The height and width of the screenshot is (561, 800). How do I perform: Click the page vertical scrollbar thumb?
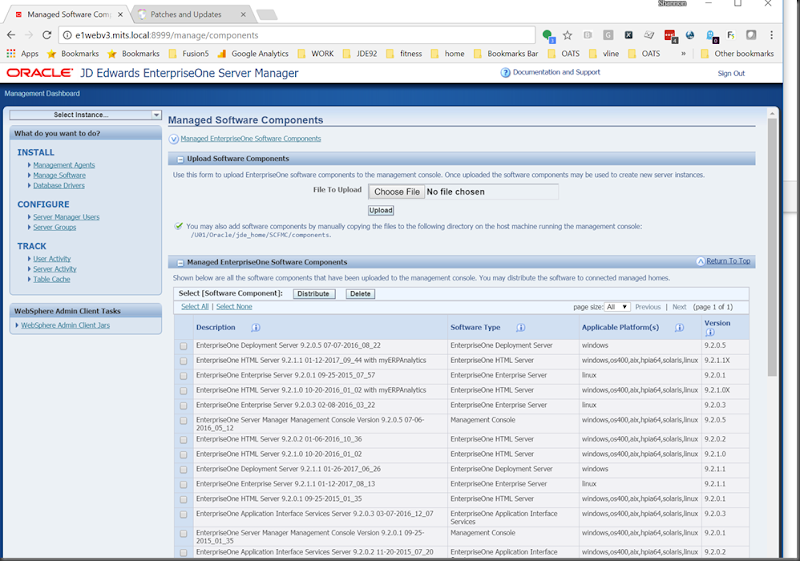(x=772, y=247)
